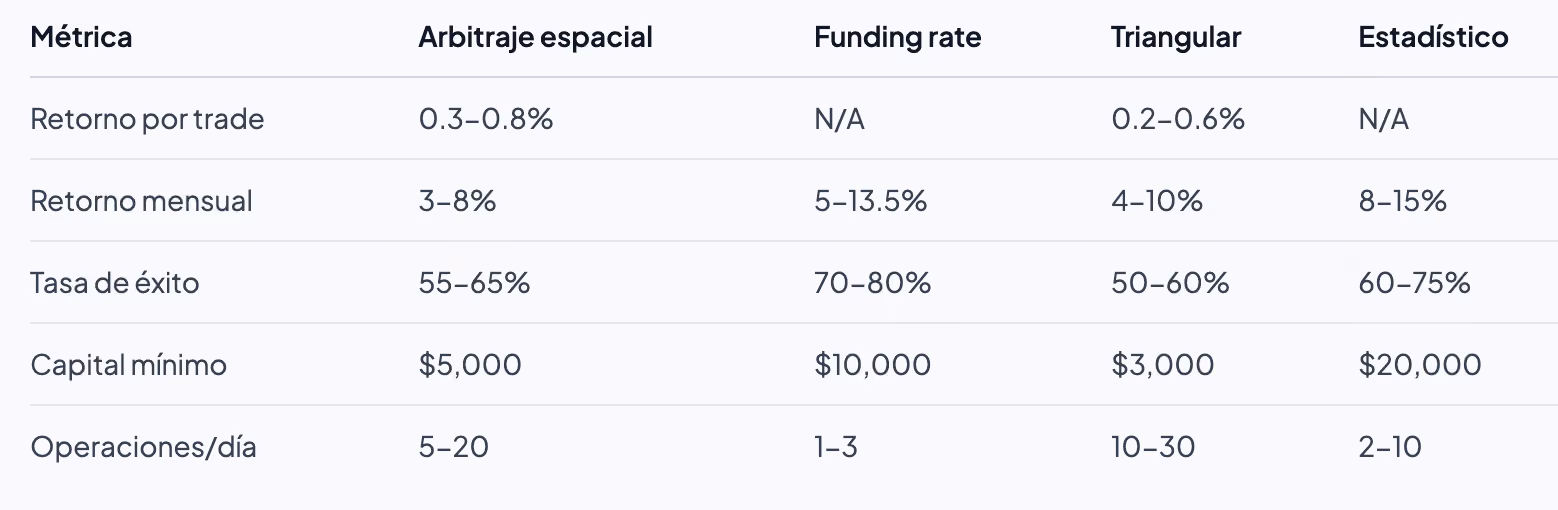Select the Triangular column header
Viewport: 1558px width, 510px height.
[x=1175, y=37]
